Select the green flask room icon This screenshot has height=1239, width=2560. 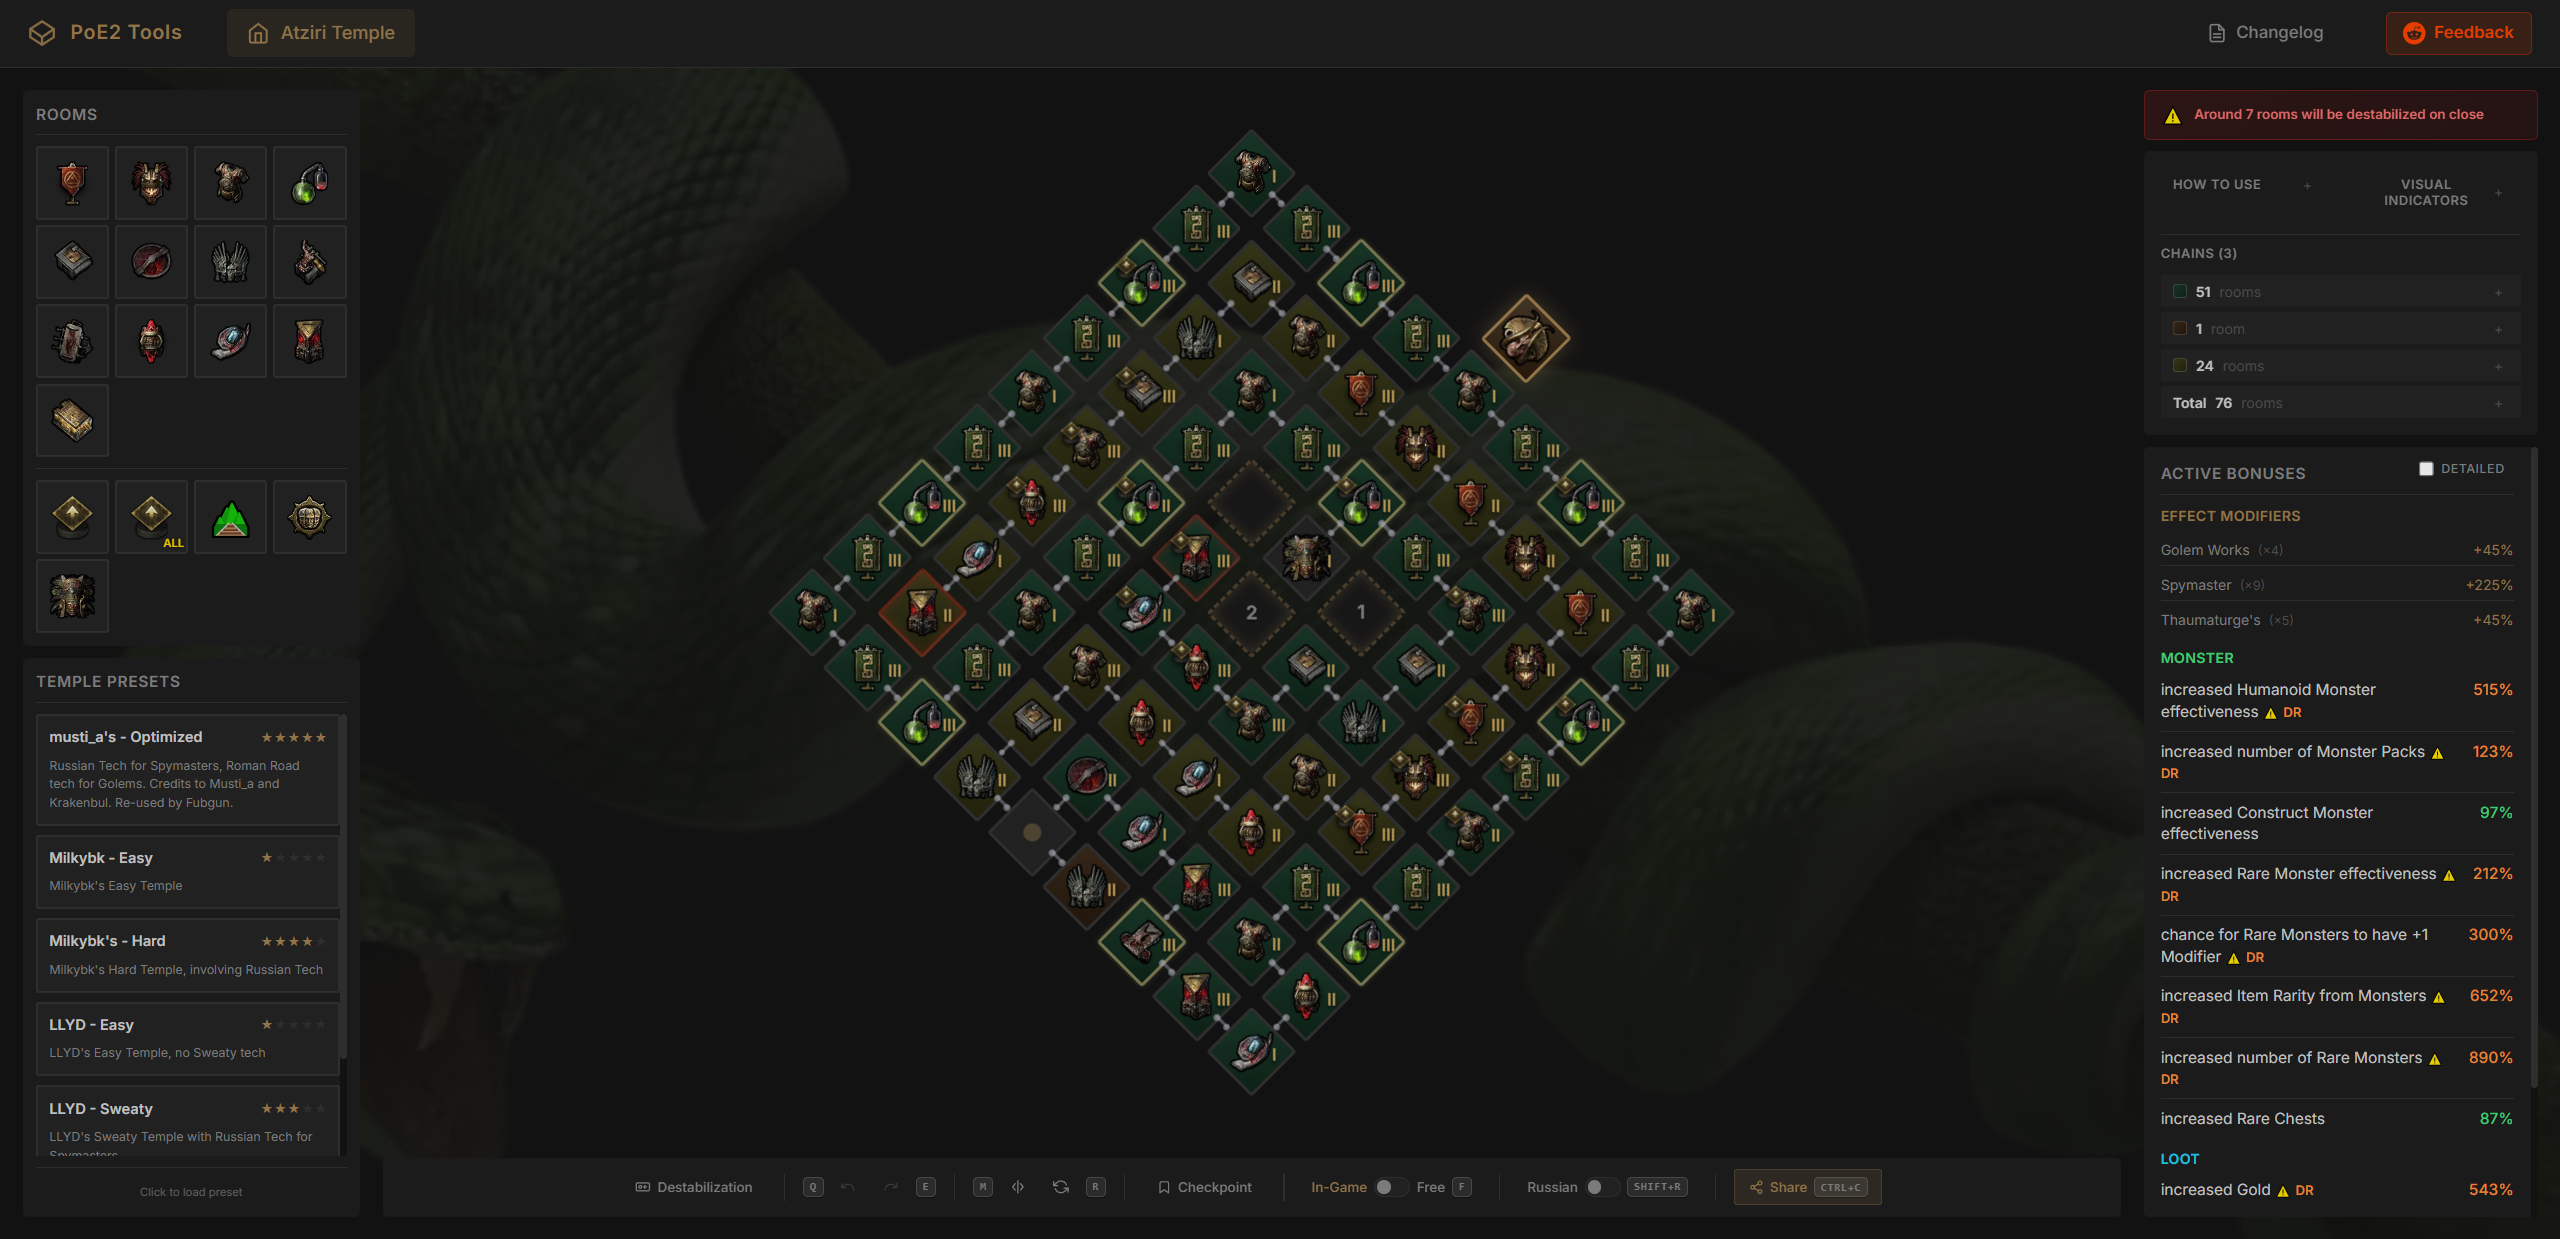(x=310, y=183)
